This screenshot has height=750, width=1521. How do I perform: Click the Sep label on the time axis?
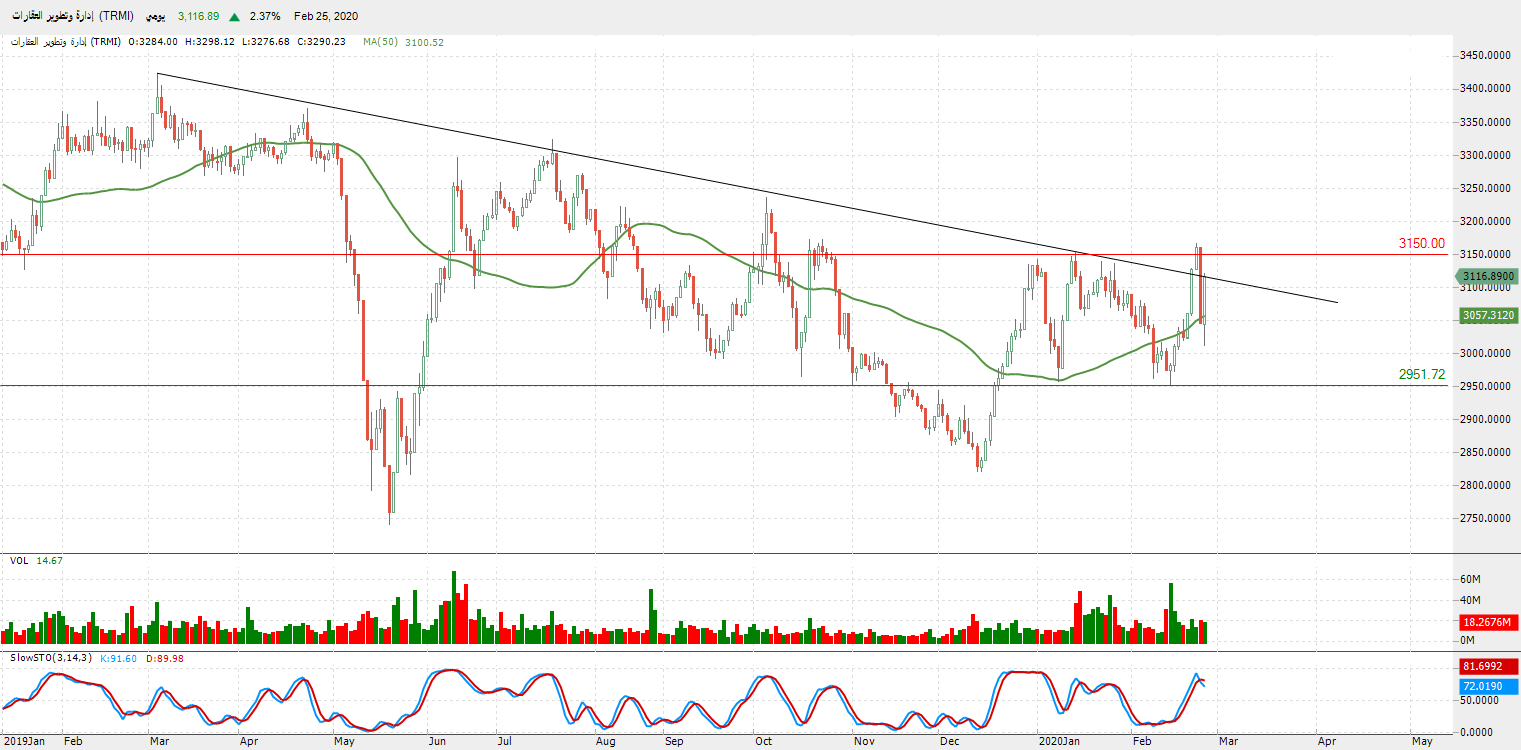pyautogui.click(x=674, y=742)
